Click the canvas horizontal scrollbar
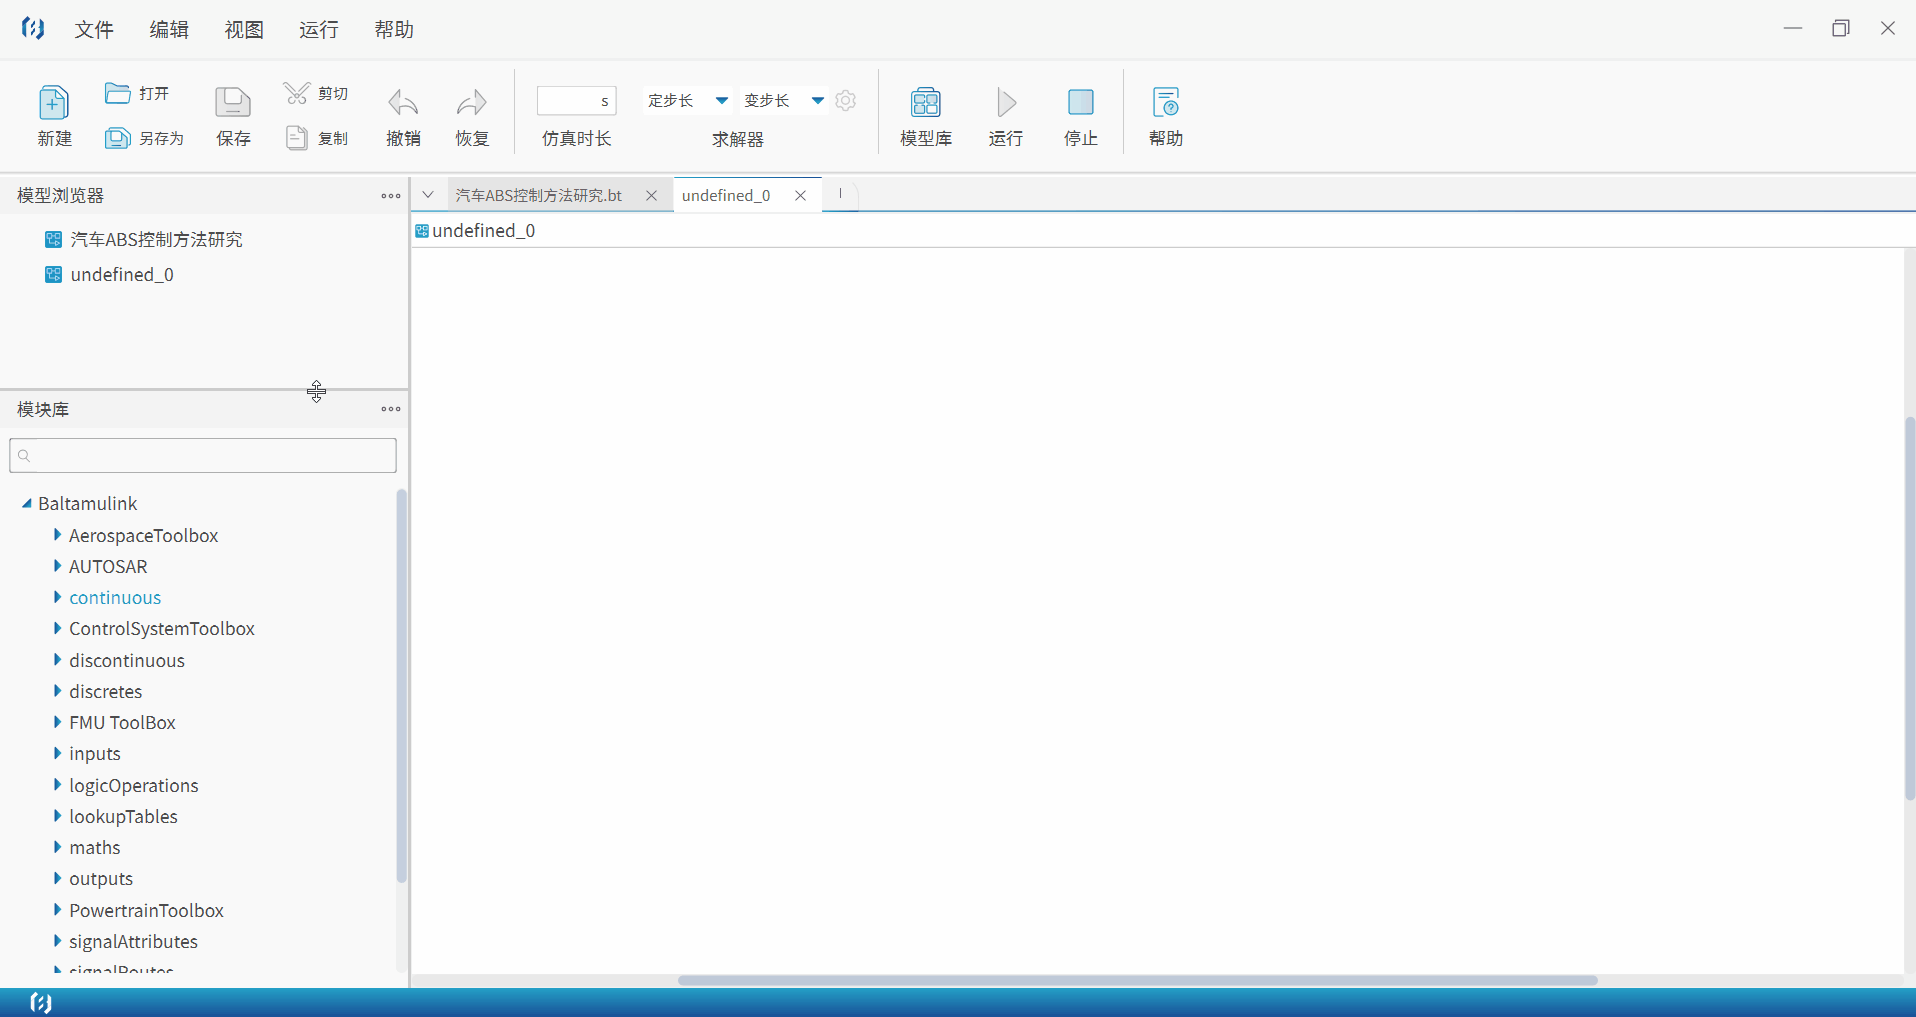The image size is (1916, 1017). 1137,980
